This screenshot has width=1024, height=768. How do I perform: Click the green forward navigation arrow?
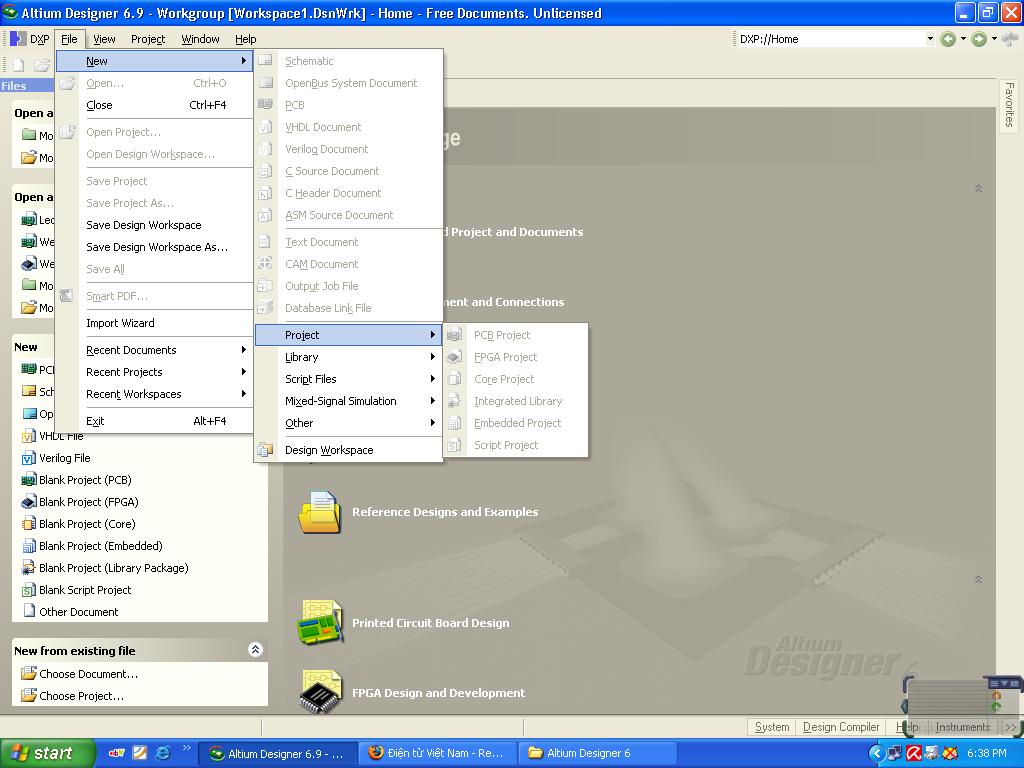pyautogui.click(x=978, y=39)
